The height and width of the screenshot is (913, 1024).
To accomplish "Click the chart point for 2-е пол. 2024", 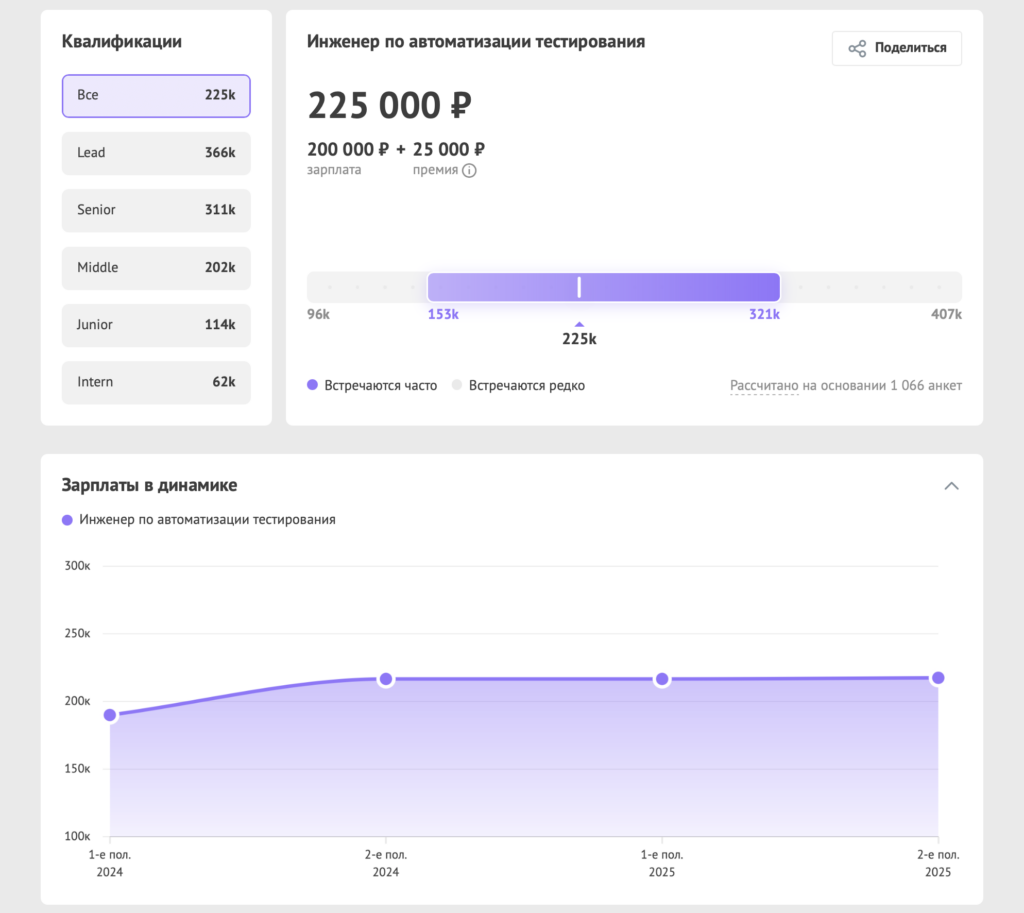I will [x=386, y=680].
